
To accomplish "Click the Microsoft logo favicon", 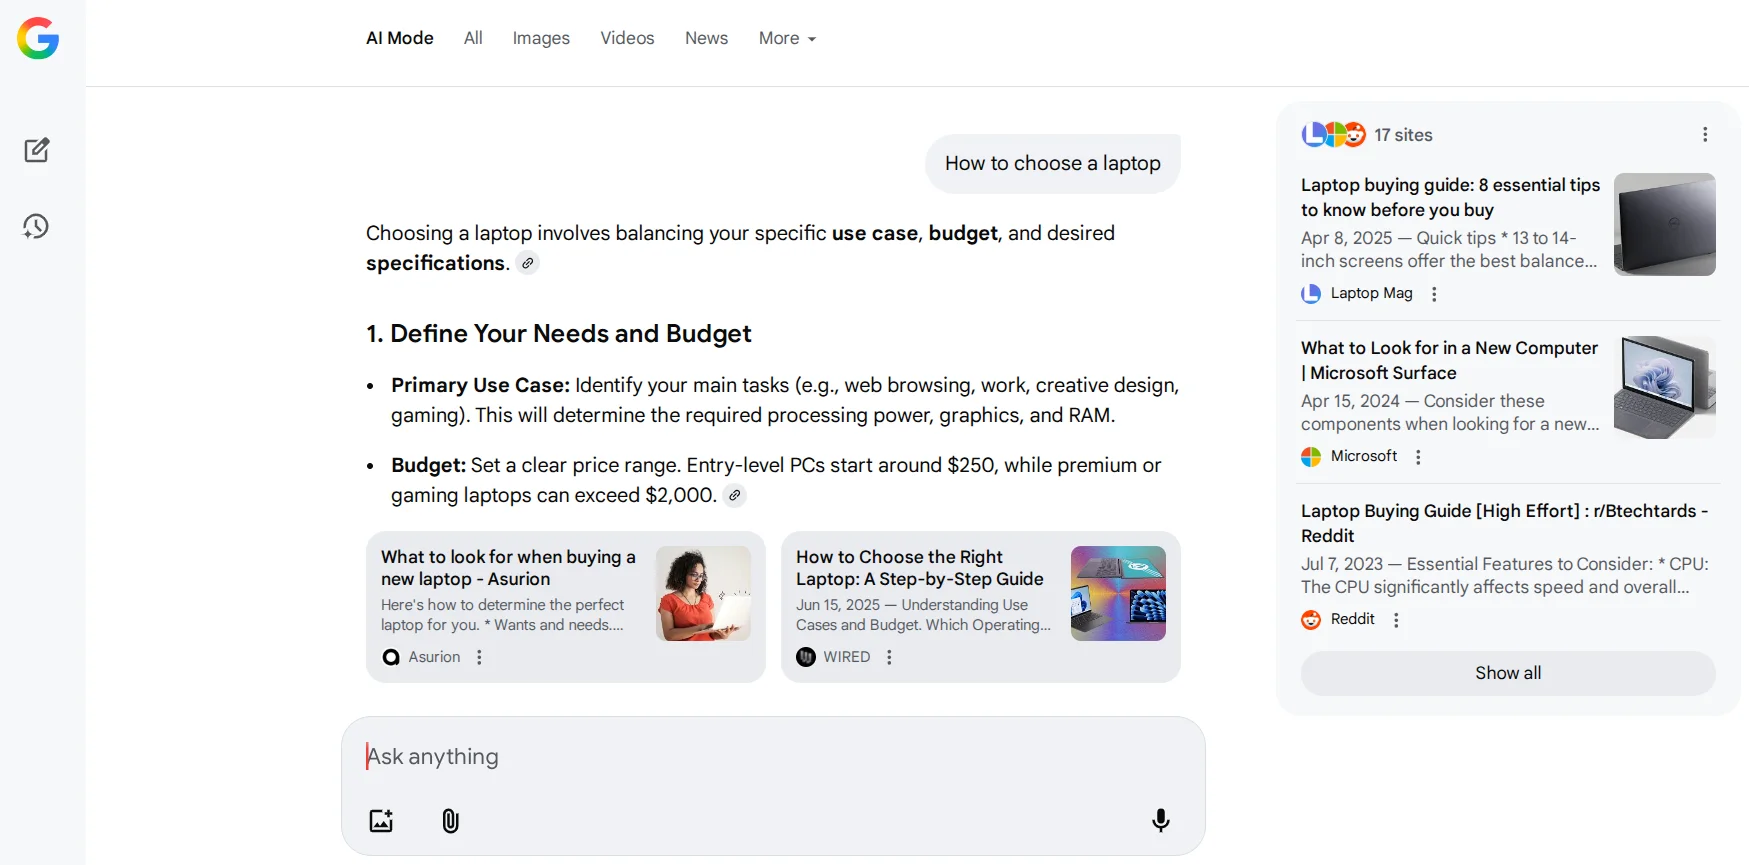I will coord(1311,457).
